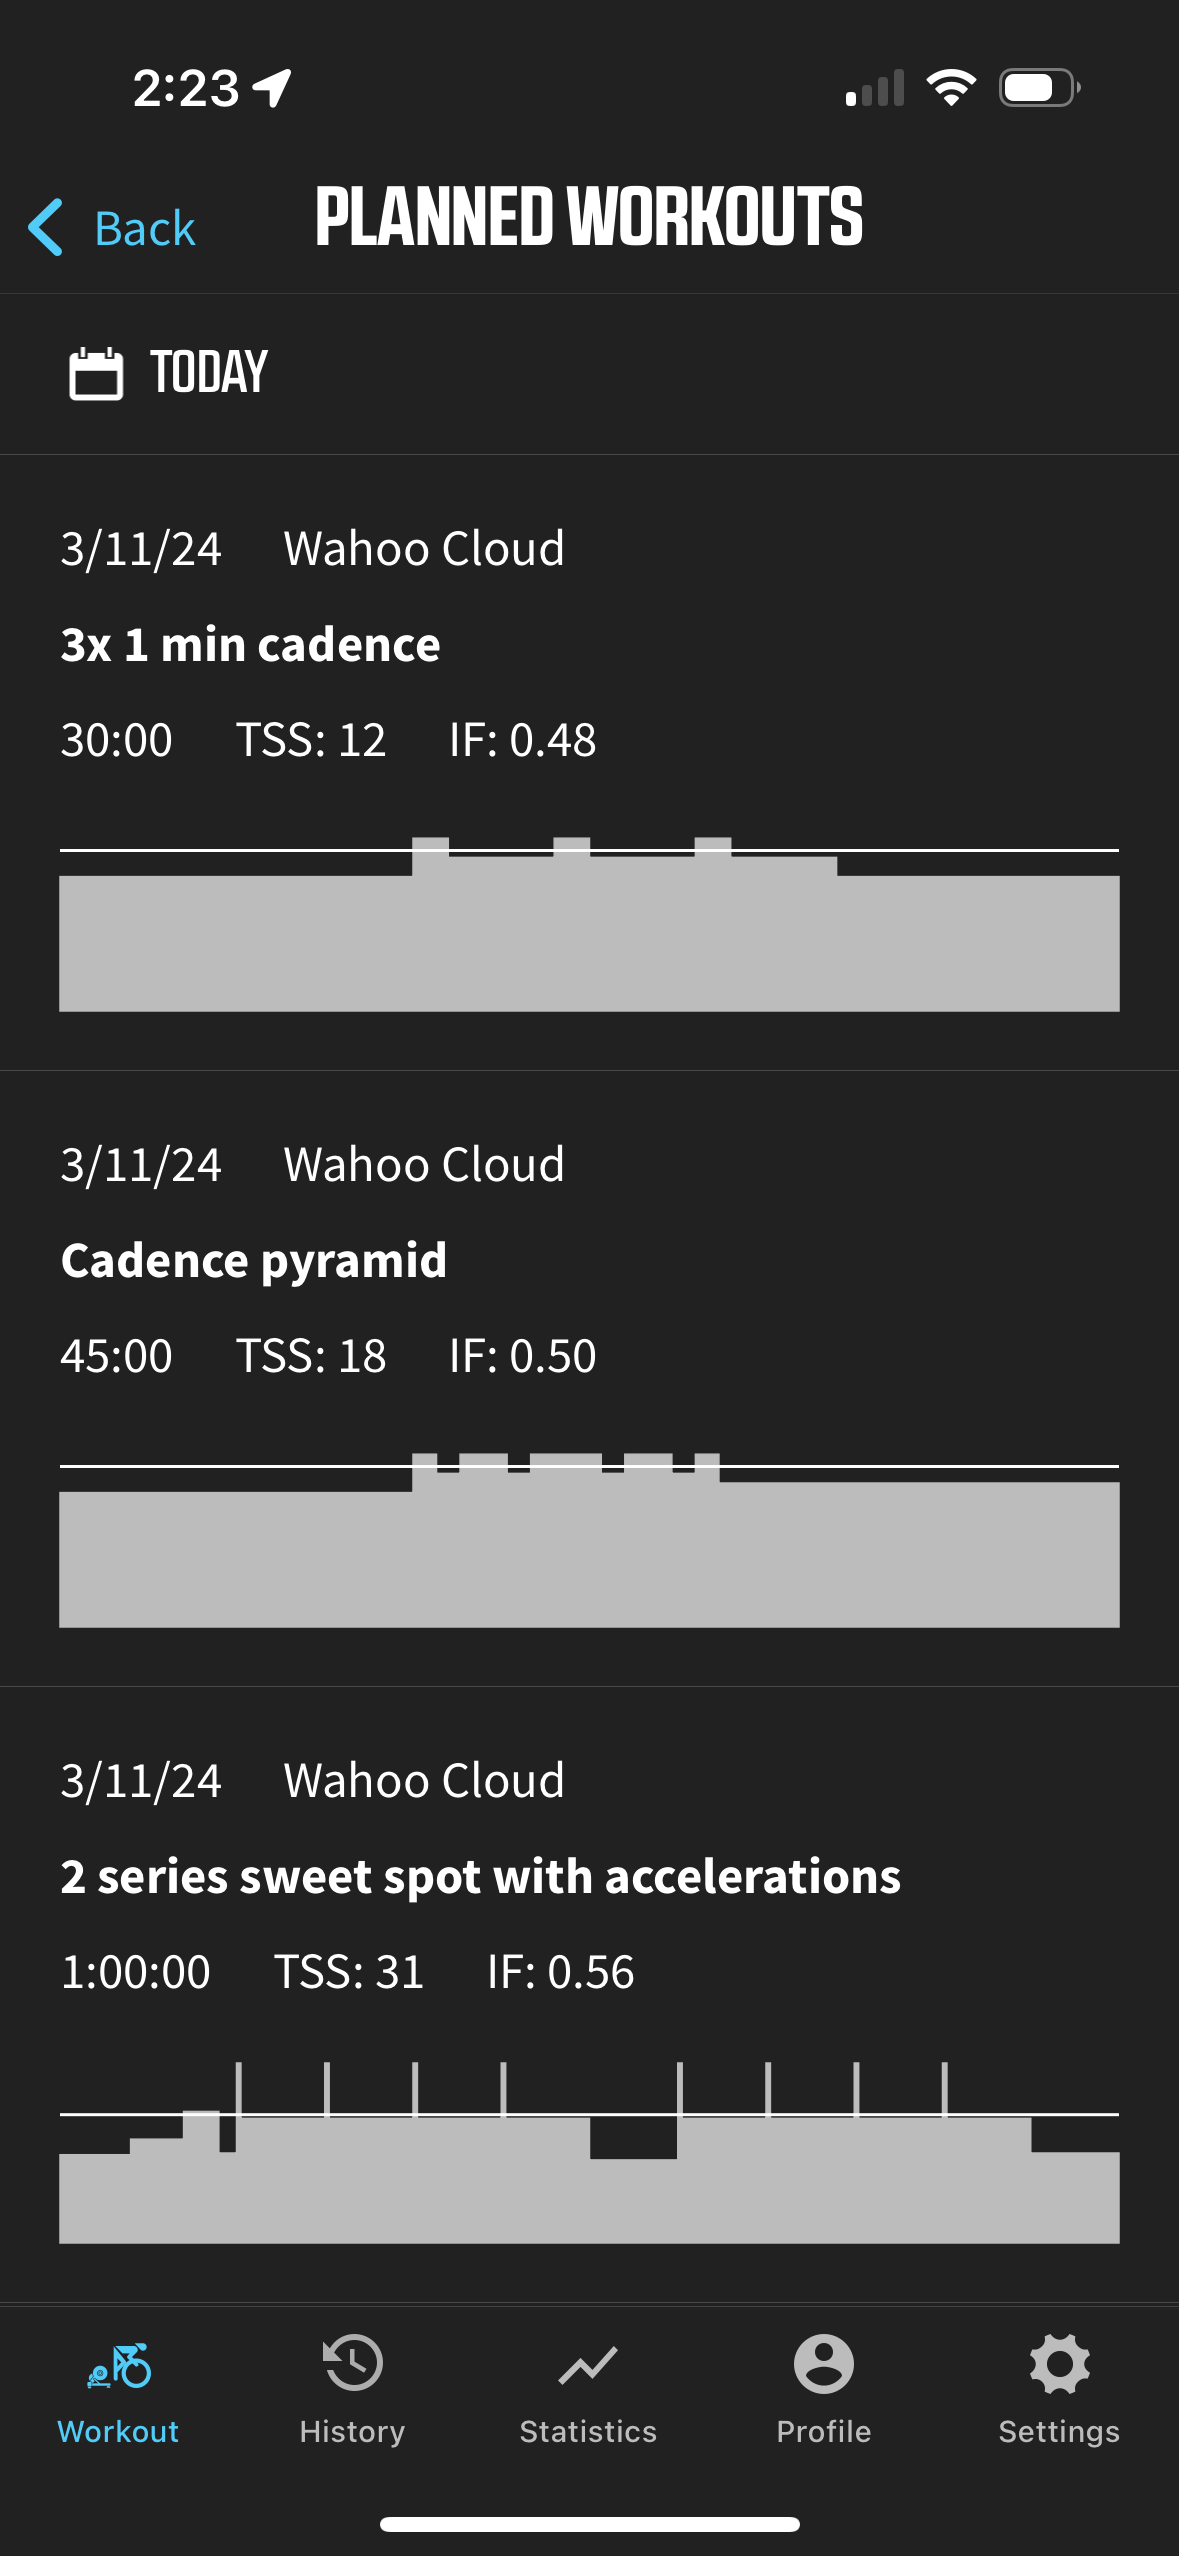Tap the TODAY section header

point(209,373)
